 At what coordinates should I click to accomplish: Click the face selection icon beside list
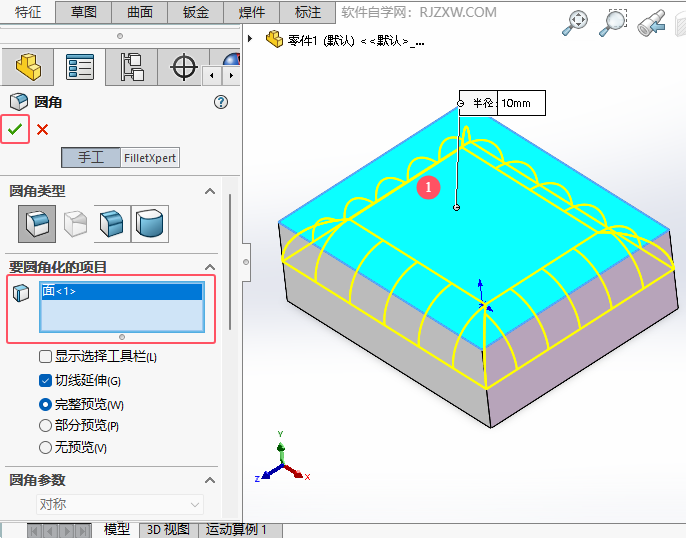[x=21, y=293]
